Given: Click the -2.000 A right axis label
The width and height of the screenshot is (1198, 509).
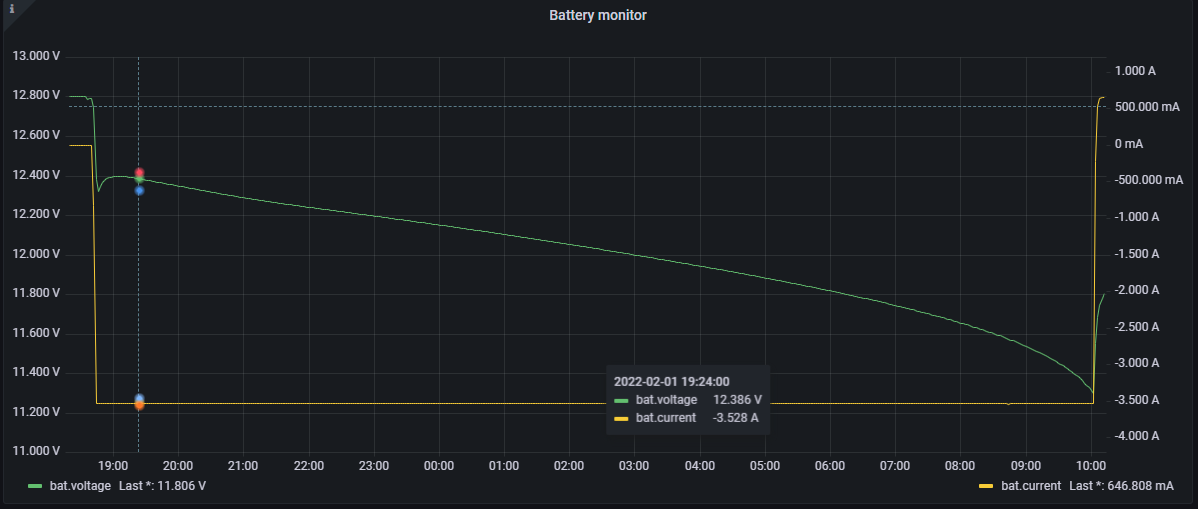Looking at the screenshot, I should (x=1137, y=290).
